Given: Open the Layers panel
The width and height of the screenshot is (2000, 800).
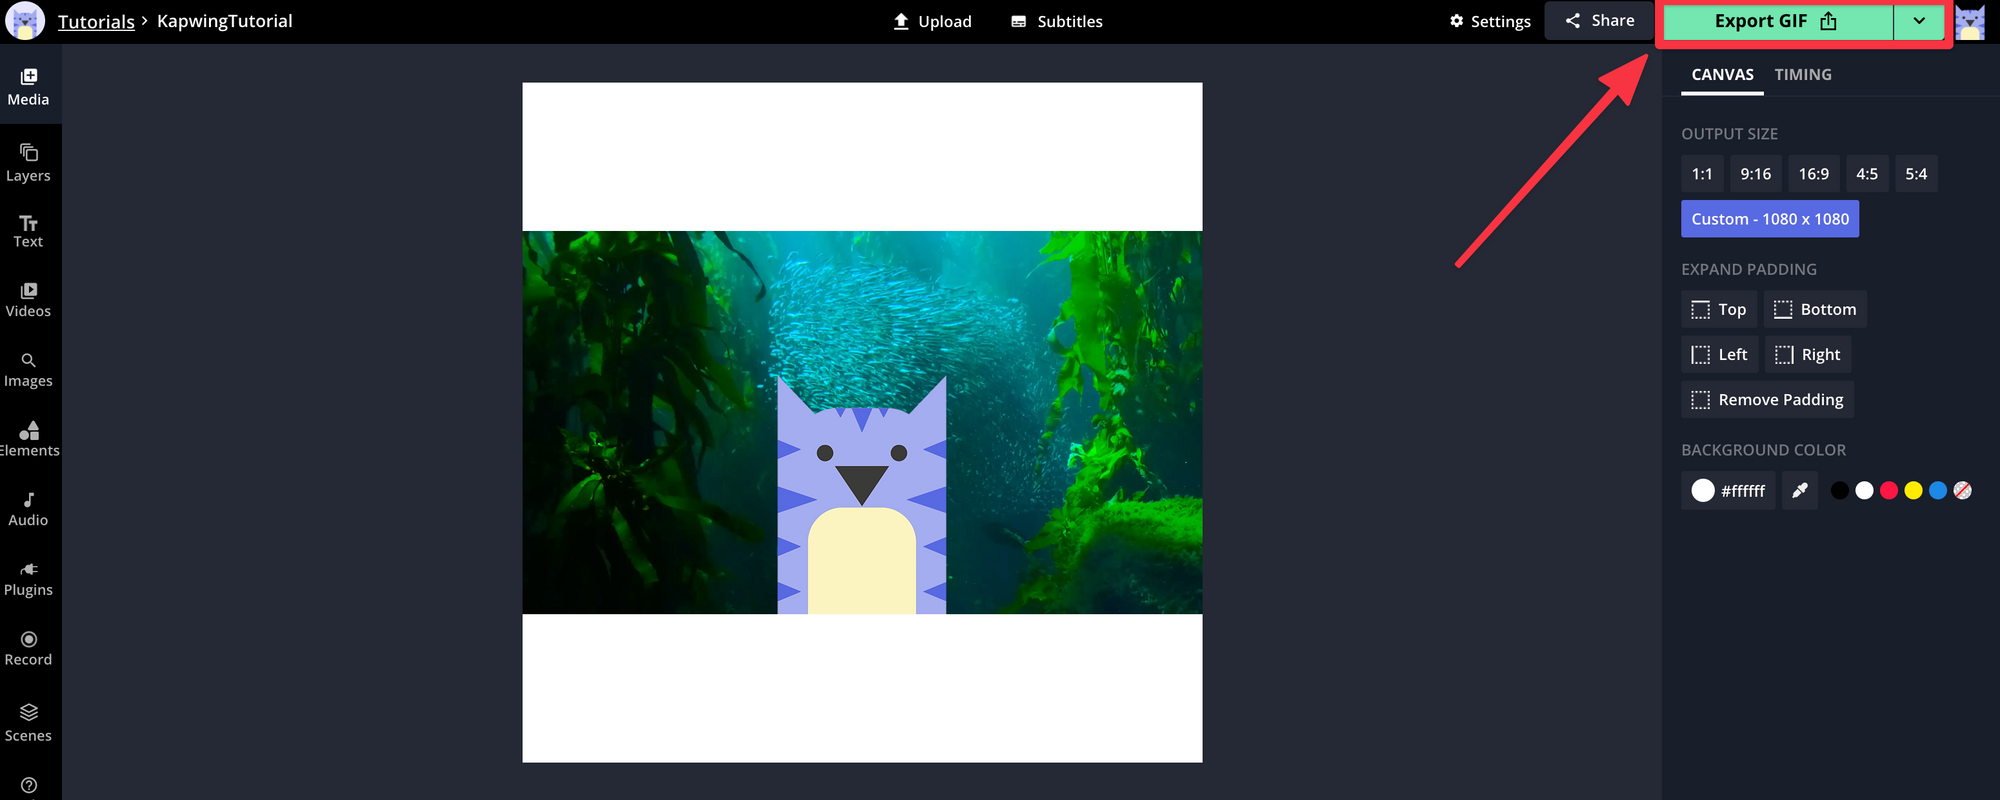Looking at the screenshot, I should (x=28, y=163).
